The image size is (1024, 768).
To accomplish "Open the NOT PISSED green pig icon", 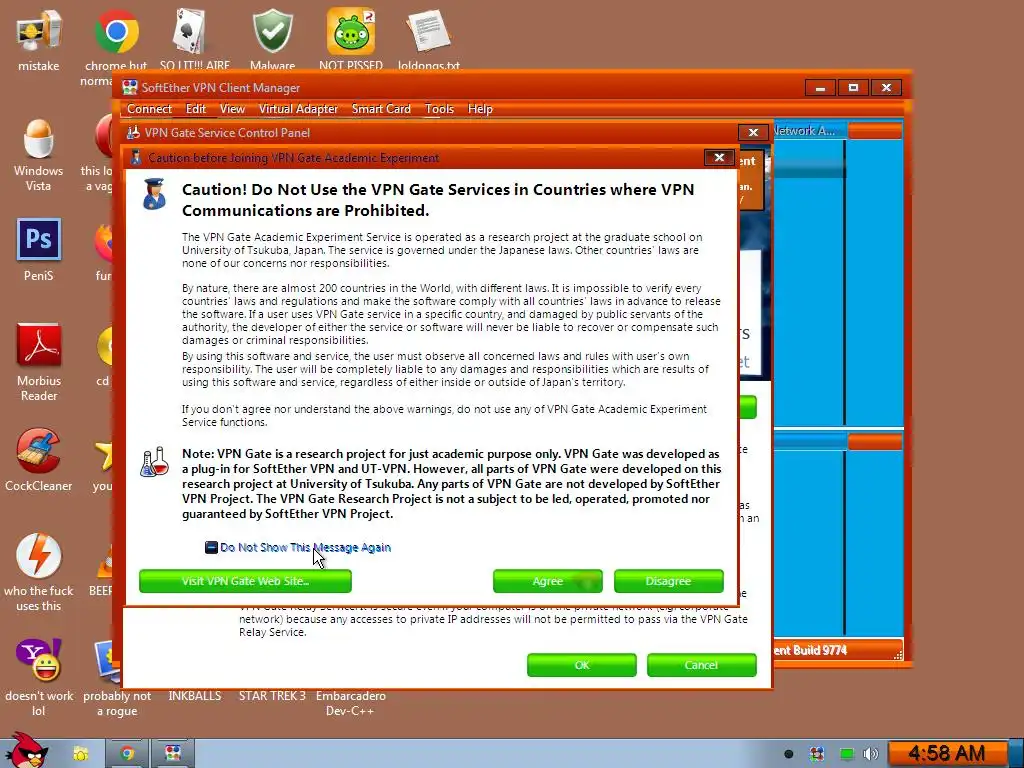I will coord(351,31).
